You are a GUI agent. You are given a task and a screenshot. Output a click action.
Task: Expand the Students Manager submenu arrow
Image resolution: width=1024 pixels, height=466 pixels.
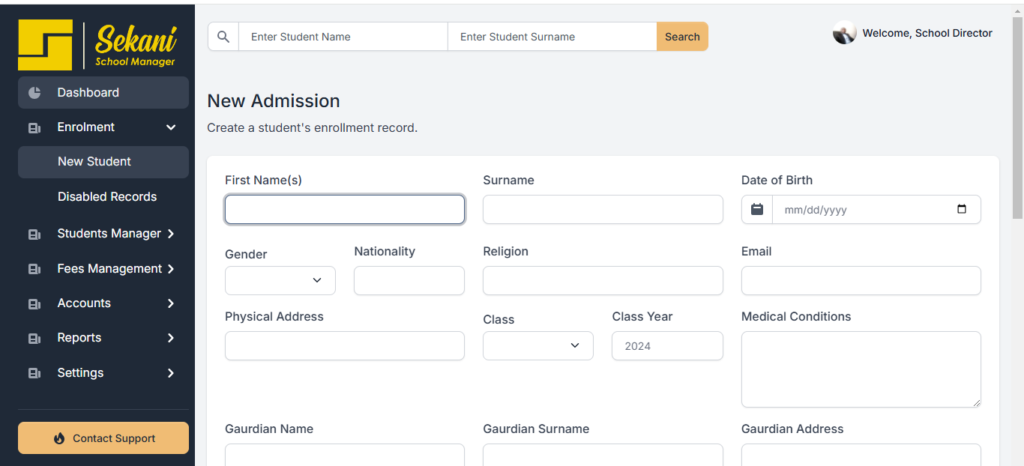tap(170, 234)
